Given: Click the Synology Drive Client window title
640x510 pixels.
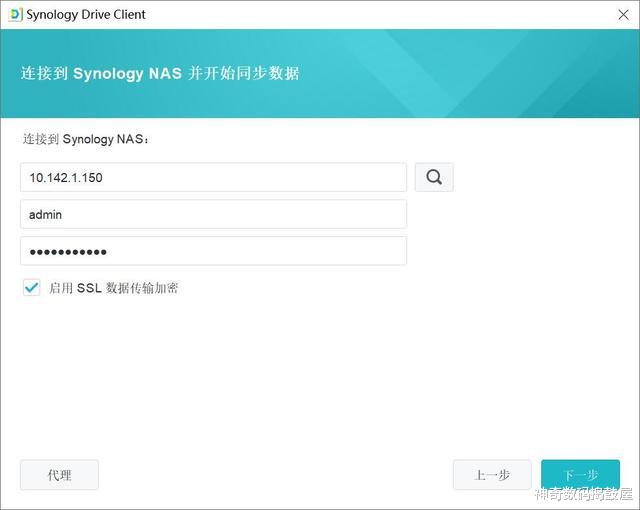Looking at the screenshot, I should [x=86, y=15].
